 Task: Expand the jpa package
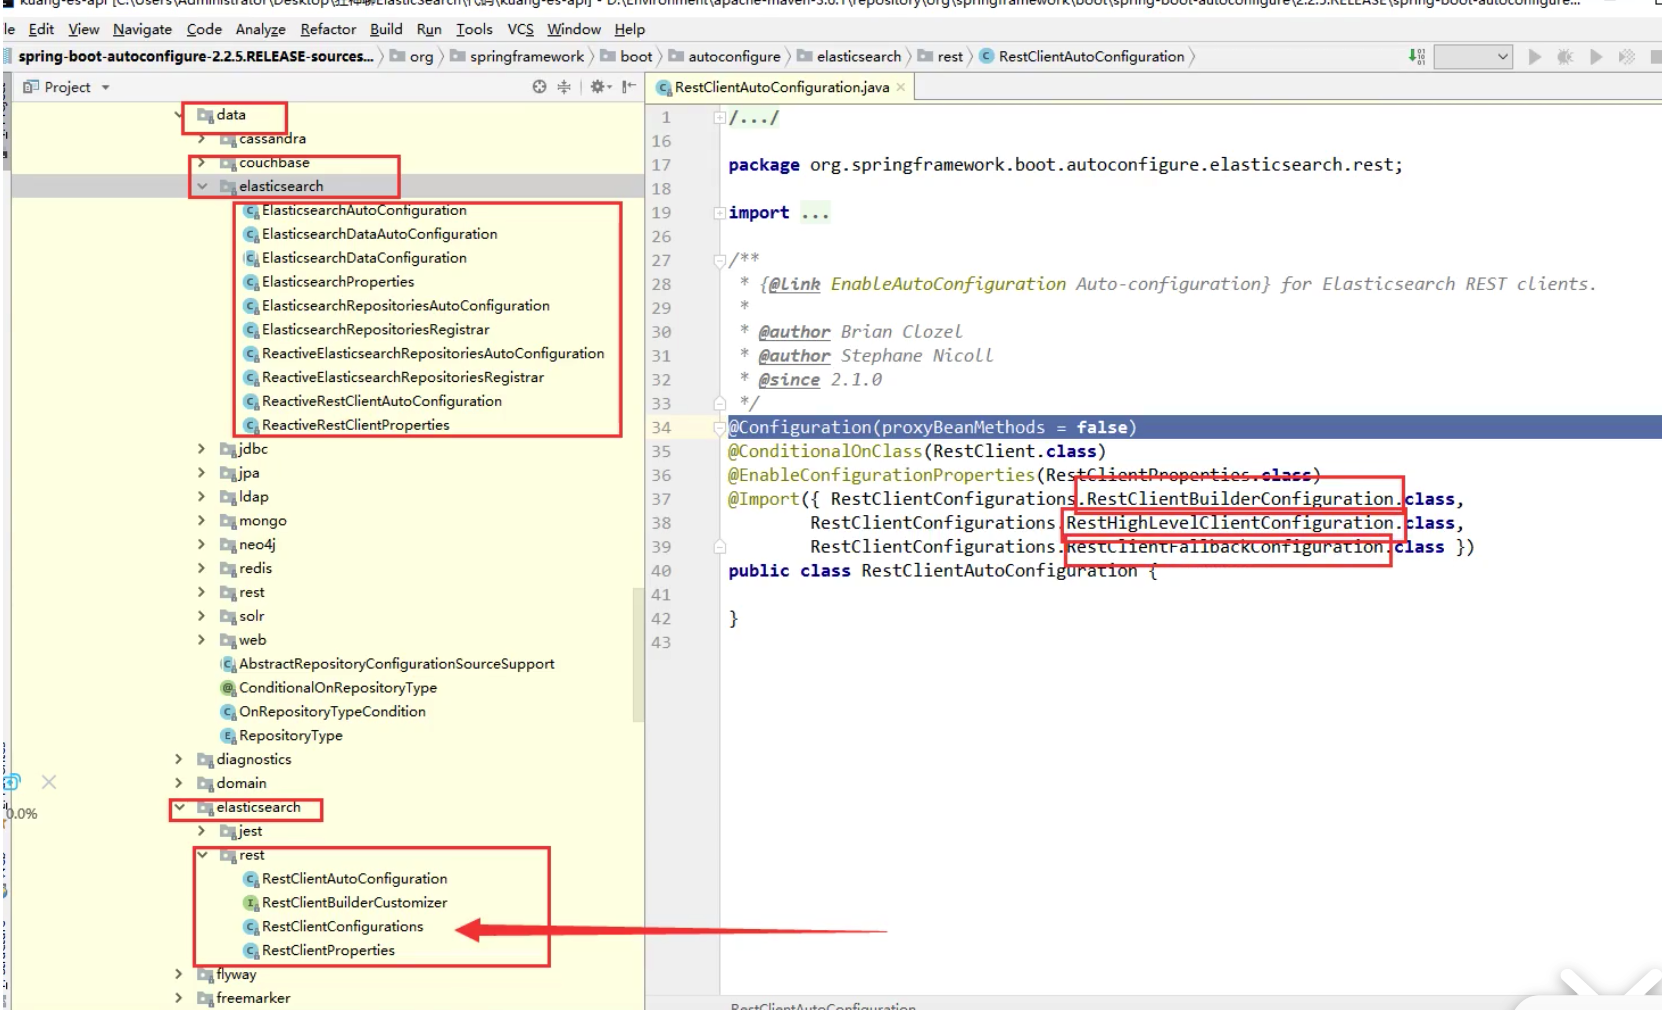coord(201,473)
